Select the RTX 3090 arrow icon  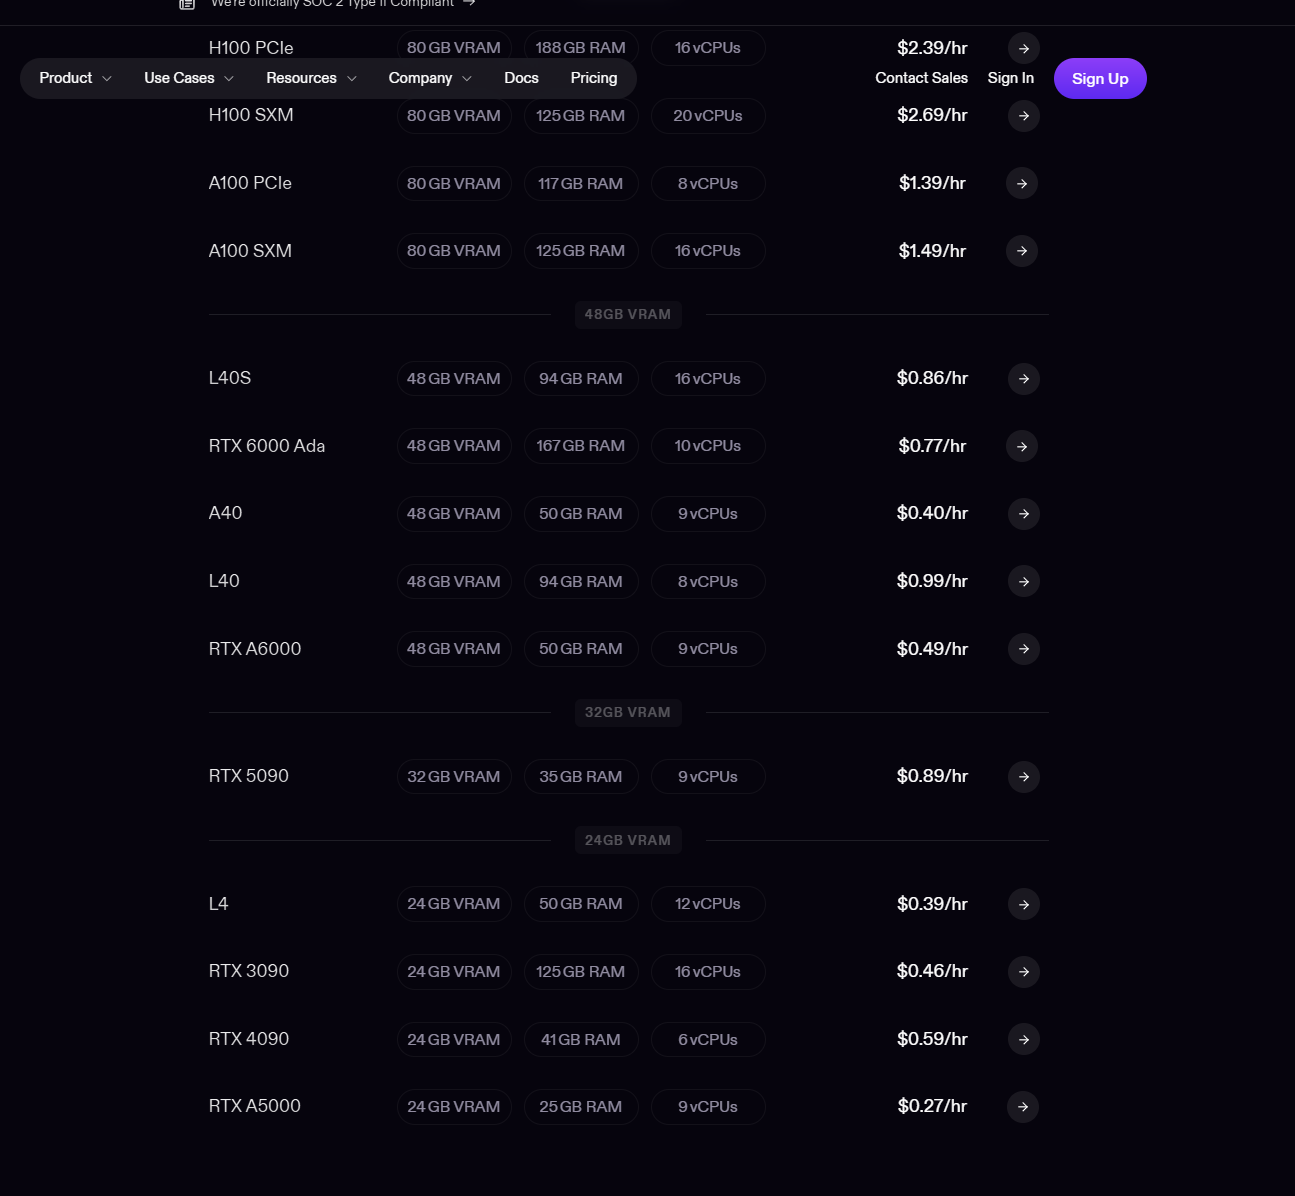[1023, 971]
